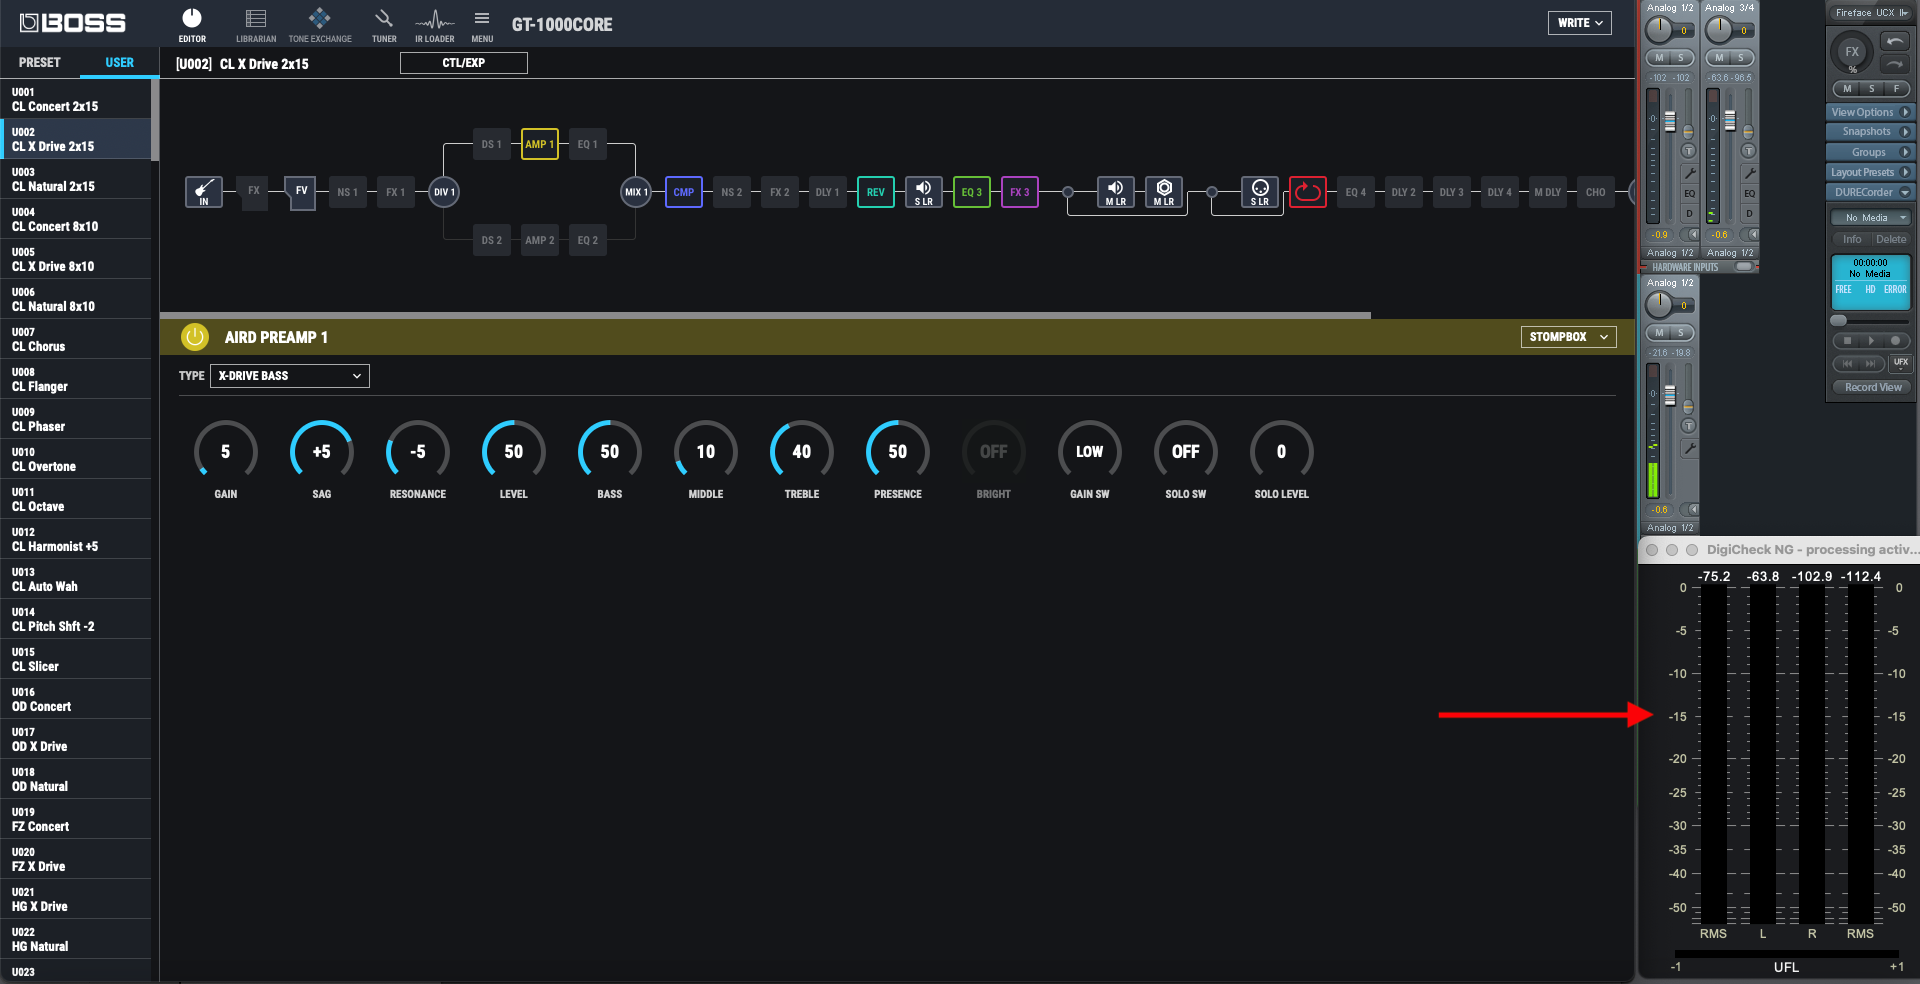Open the WRITE dropdown
Image resolution: width=1920 pixels, height=984 pixels.
(1580, 23)
